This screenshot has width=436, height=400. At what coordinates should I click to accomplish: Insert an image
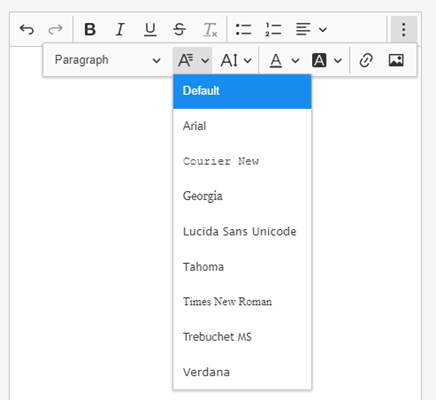[x=396, y=60]
